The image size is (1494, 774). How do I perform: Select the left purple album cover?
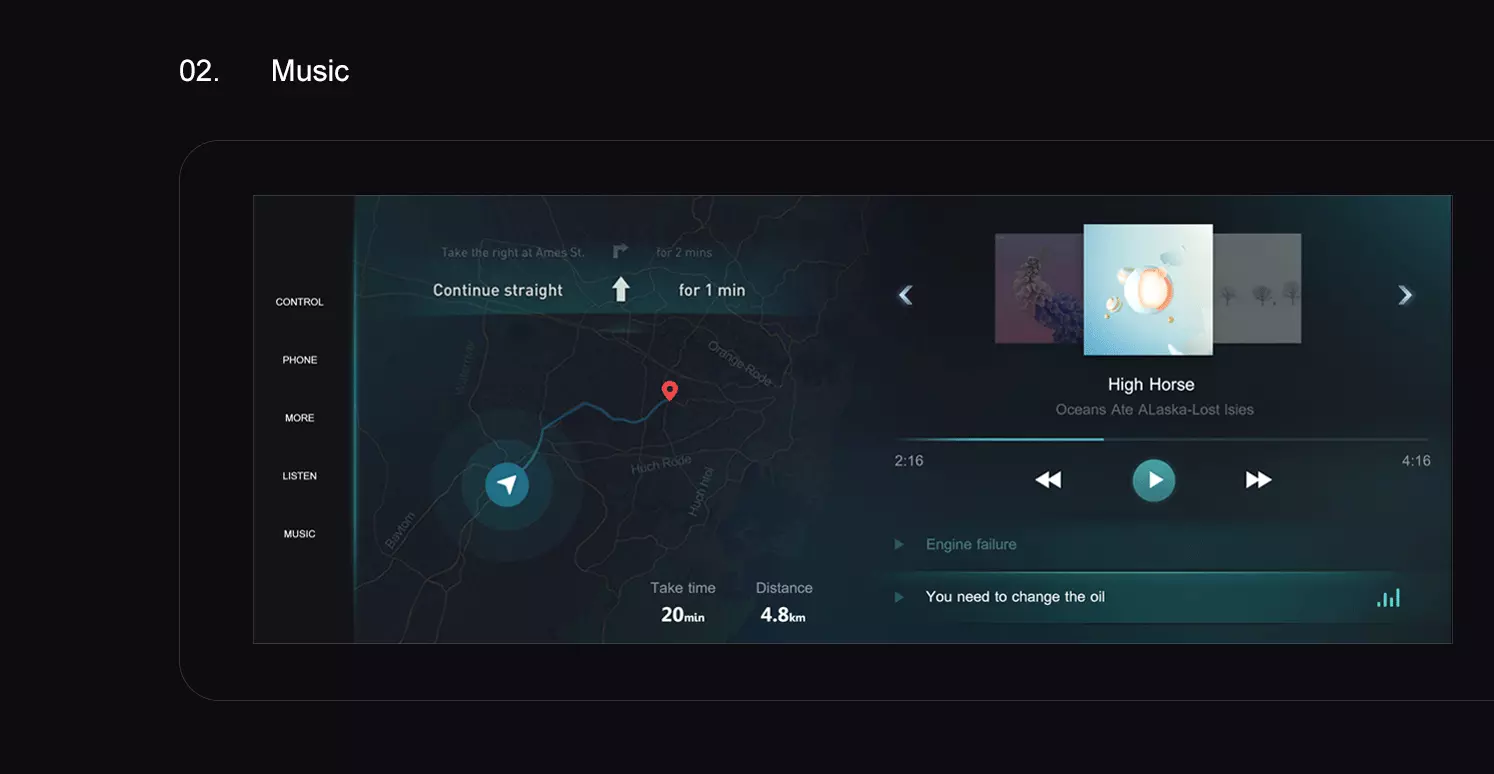click(1039, 288)
